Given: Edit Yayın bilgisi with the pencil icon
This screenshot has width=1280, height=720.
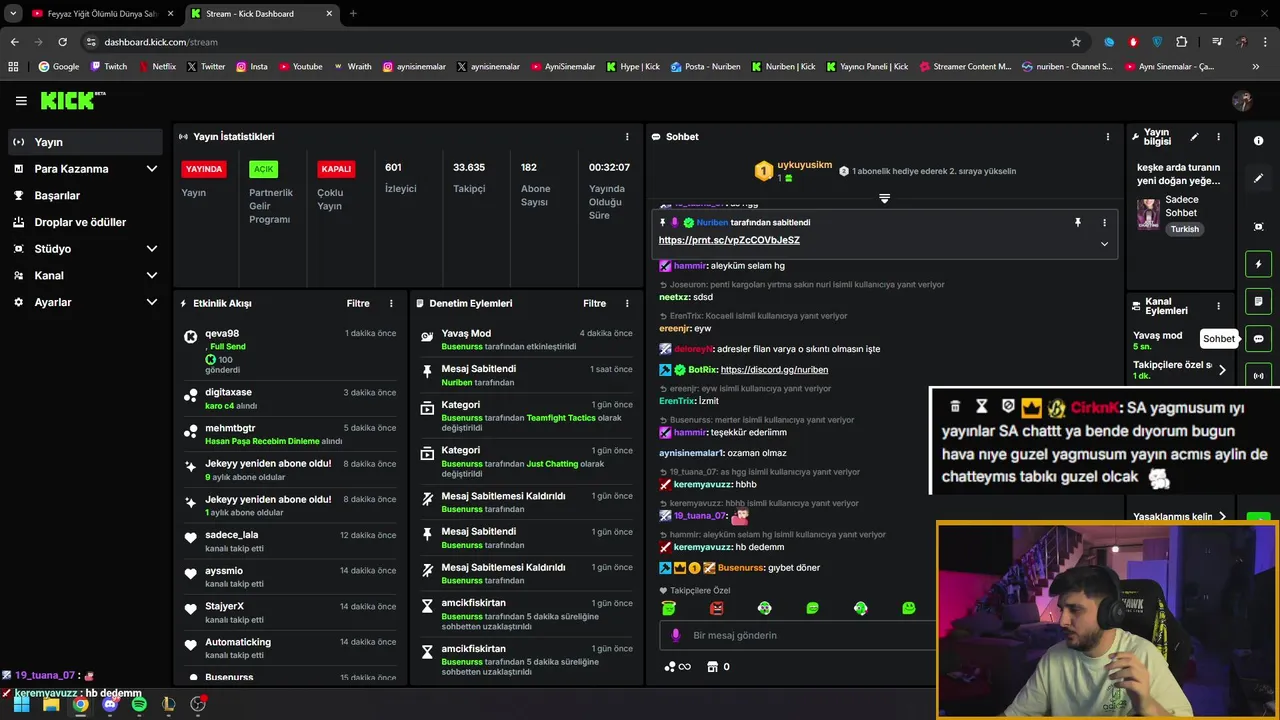Looking at the screenshot, I should click(1194, 137).
